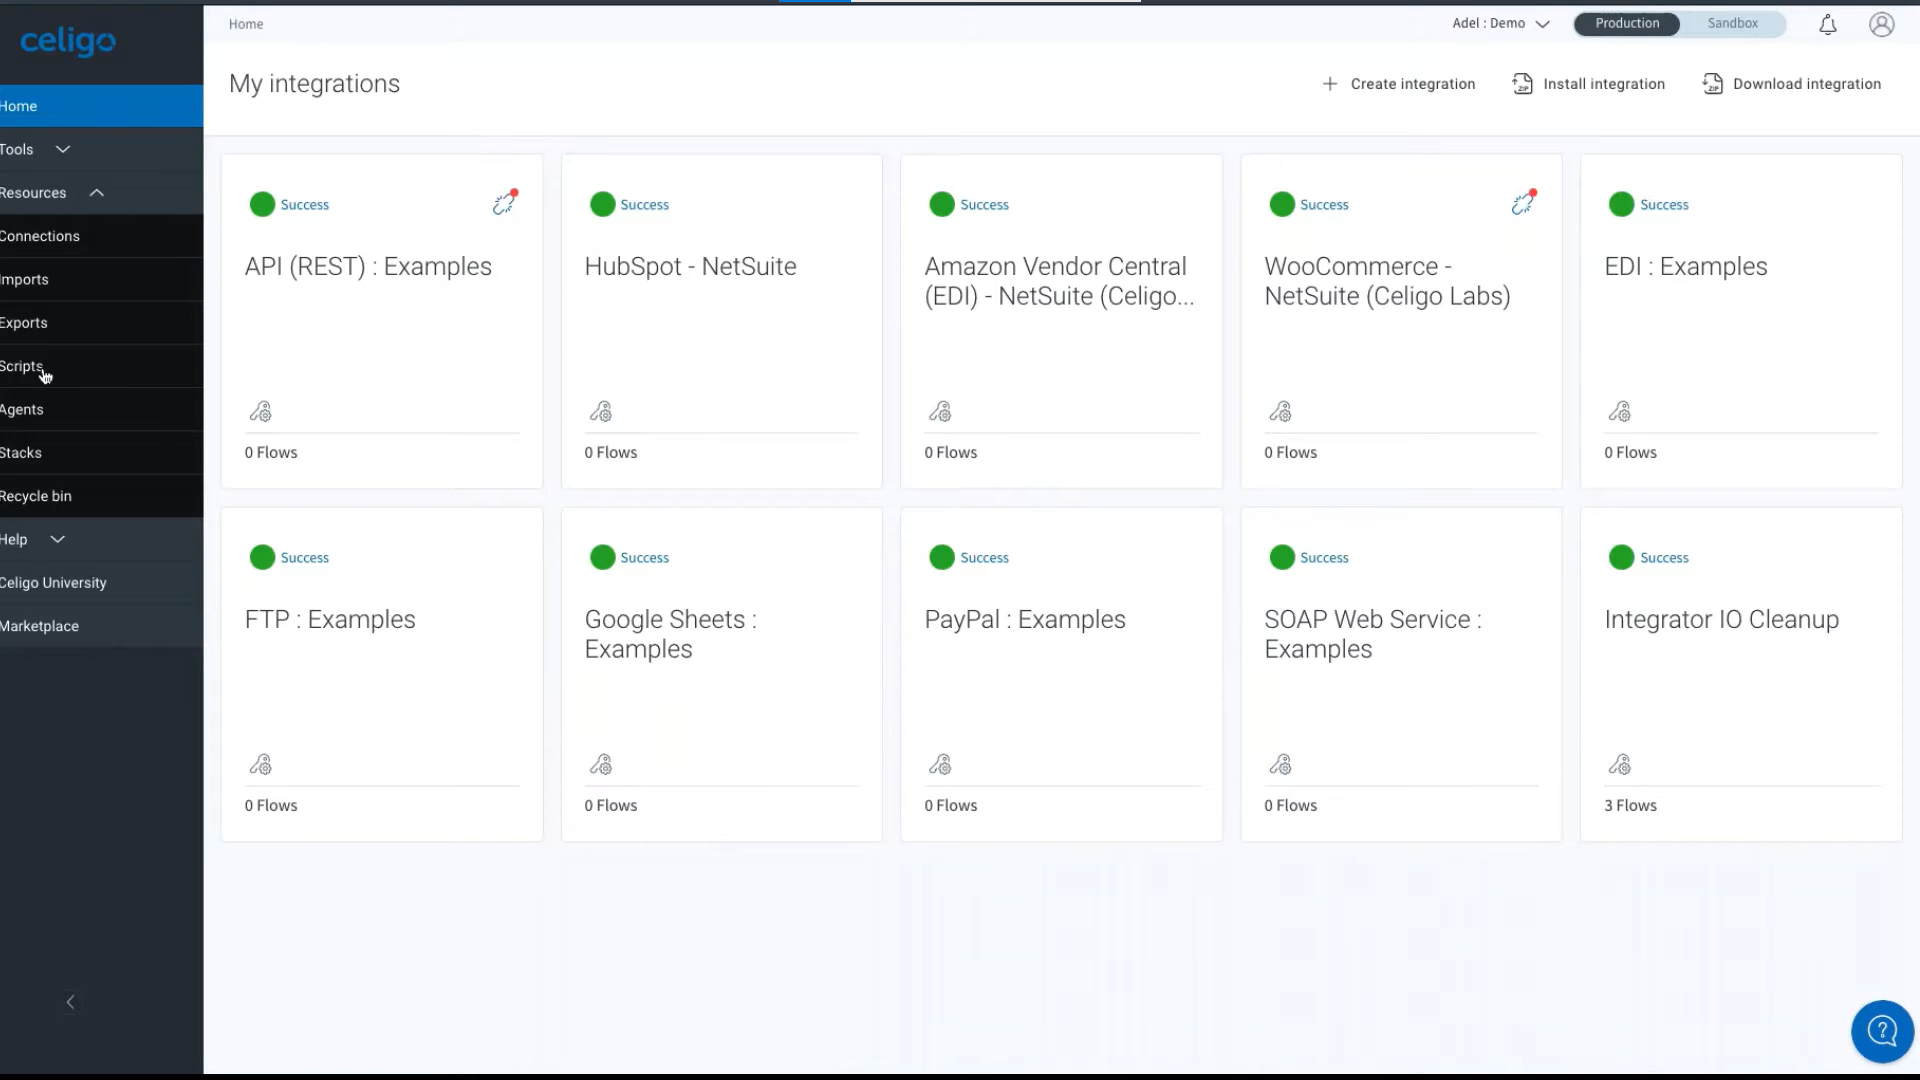Click the Install integration button
The height and width of the screenshot is (1080, 1920).
pyautogui.click(x=1588, y=84)
